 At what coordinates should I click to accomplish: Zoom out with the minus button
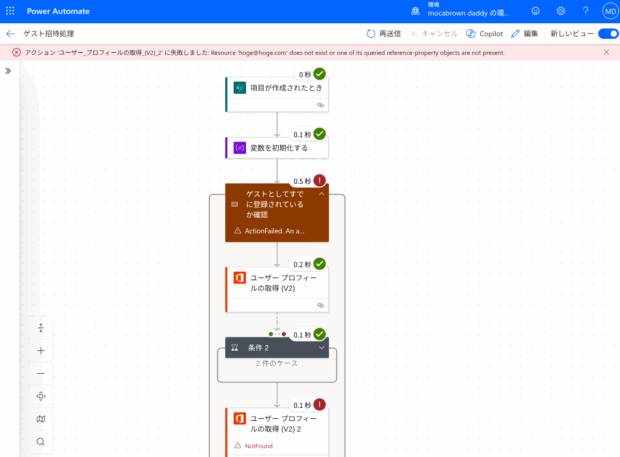(x=41, y=374)
